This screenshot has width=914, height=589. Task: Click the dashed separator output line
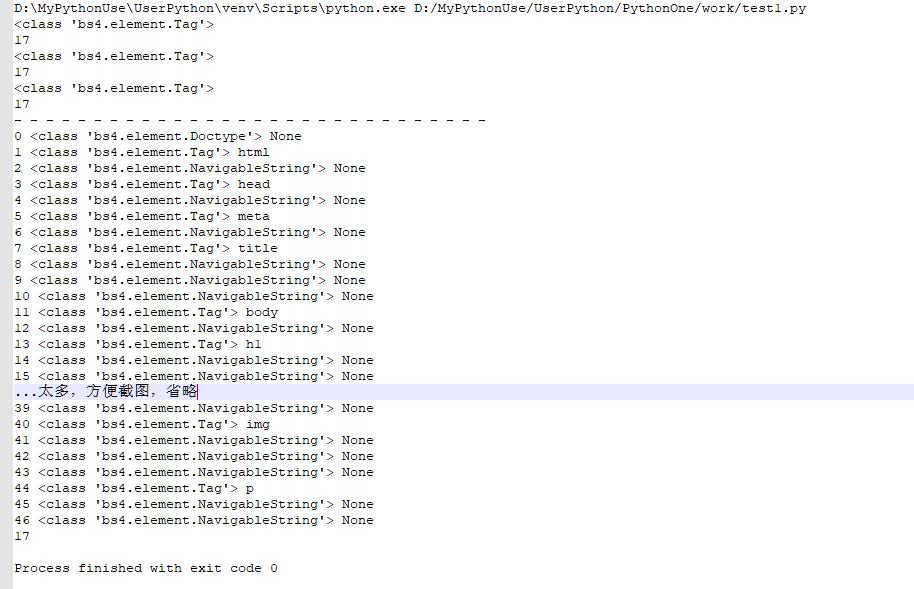point(249,121)
